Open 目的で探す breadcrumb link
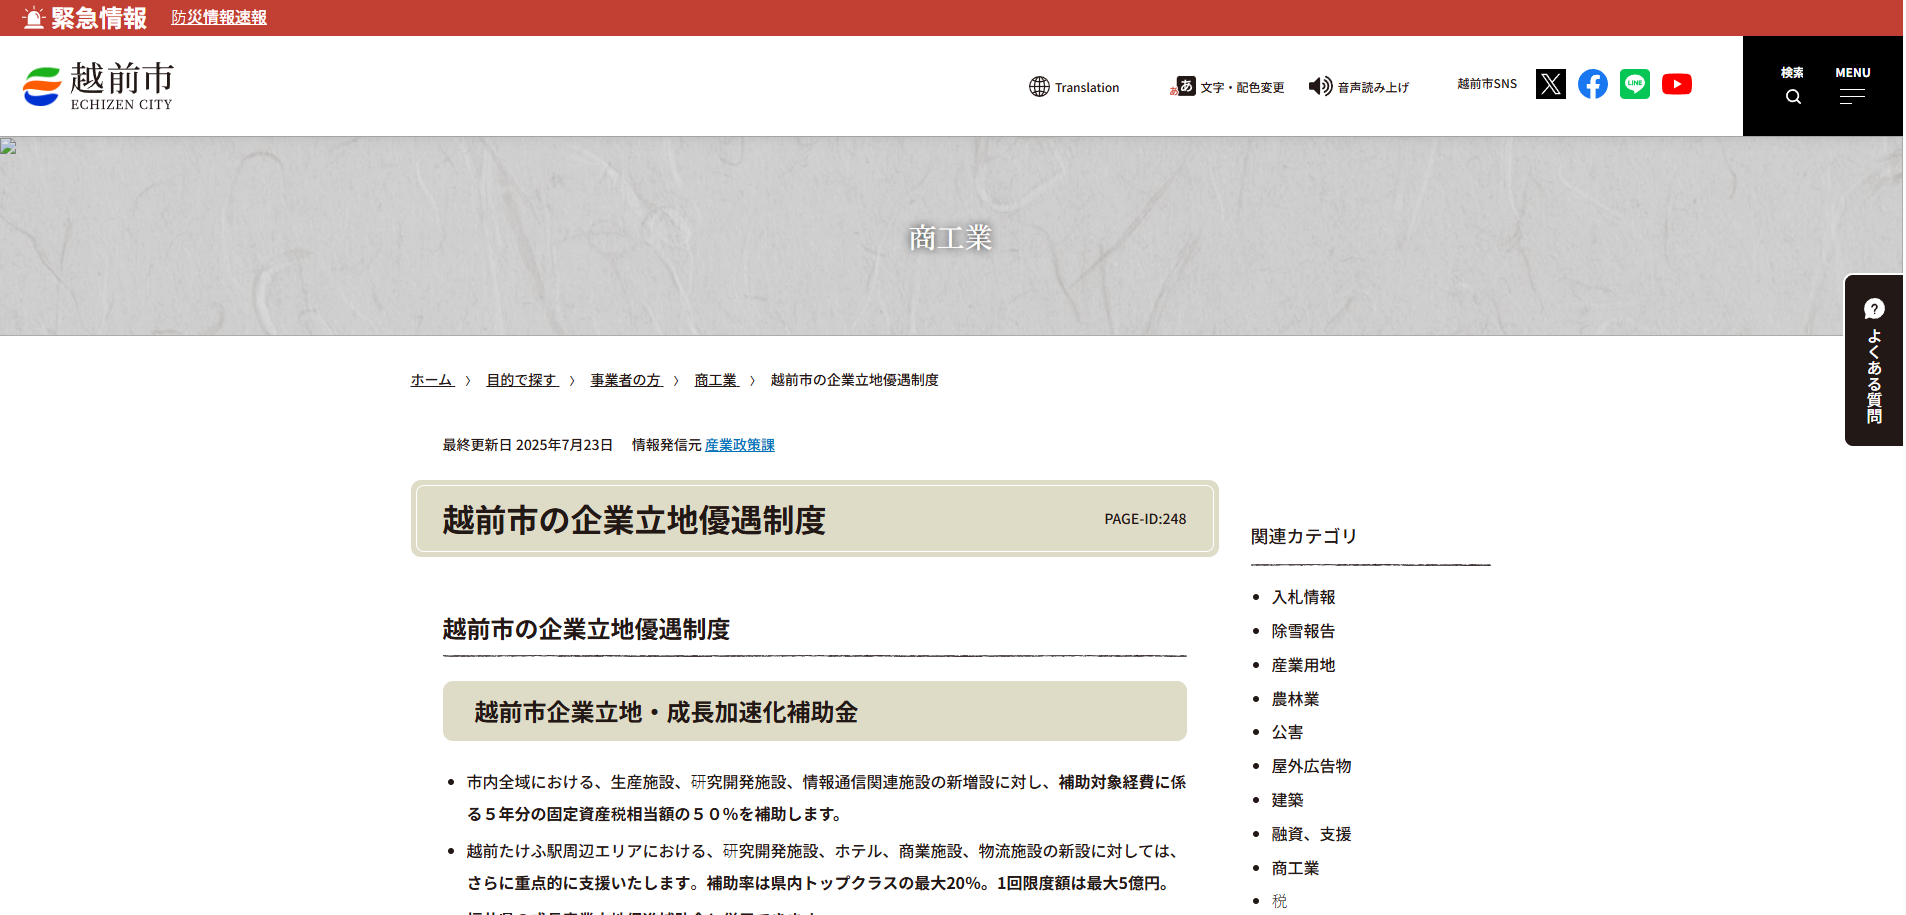 tap(522, 380)
